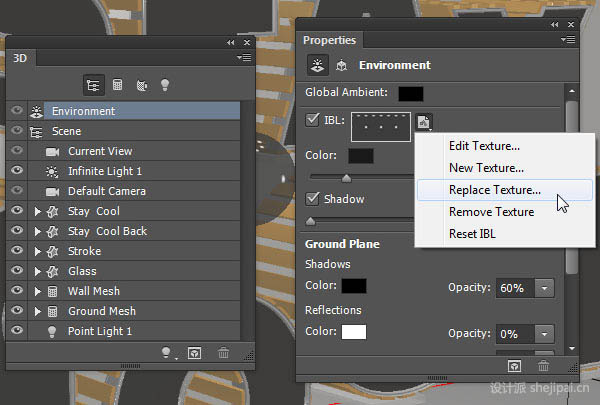Expand the Ground Mesh item

tap(38, 311)
